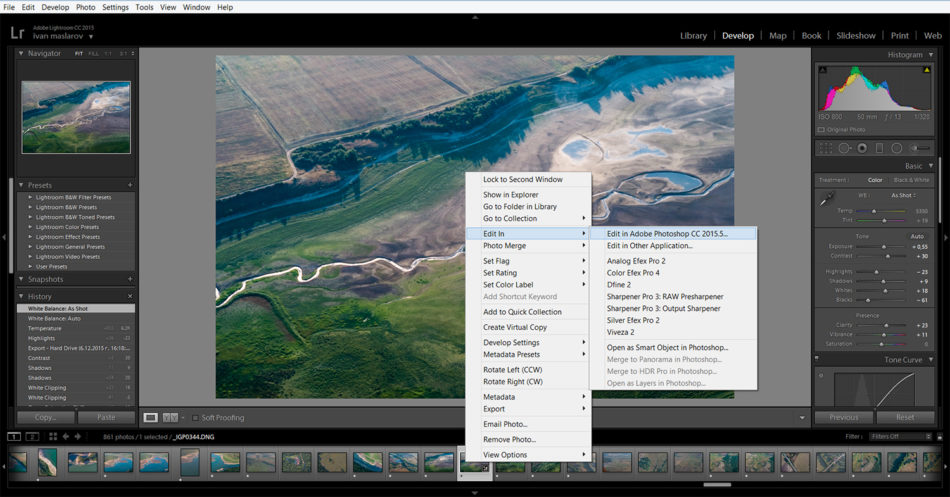Open the As Shot white balance dropdown

tap(904, 195)
